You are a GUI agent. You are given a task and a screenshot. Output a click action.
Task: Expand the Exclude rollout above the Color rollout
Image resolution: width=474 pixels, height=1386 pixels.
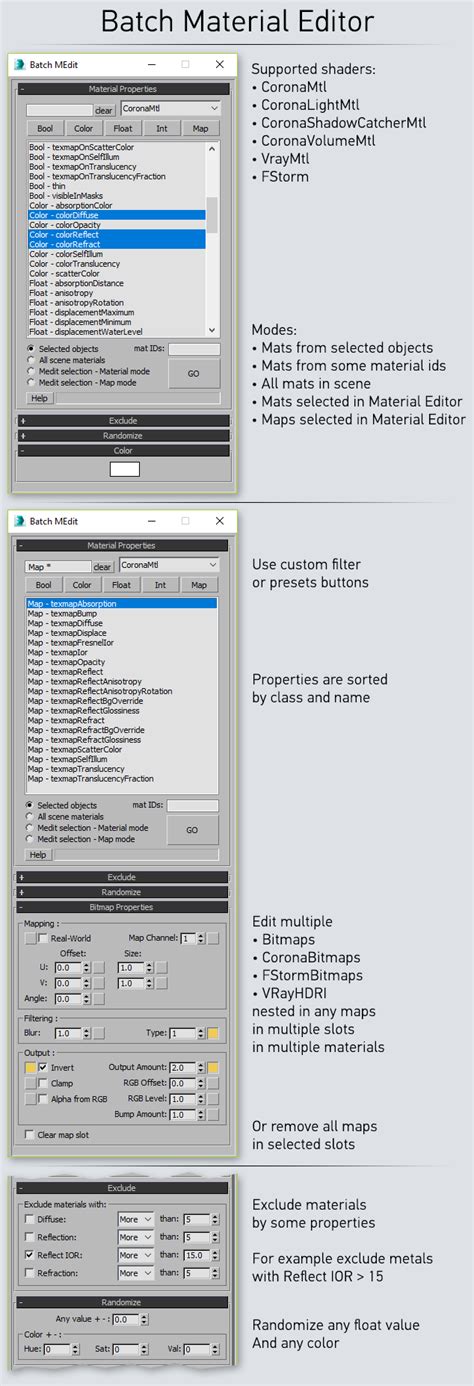[x=123, y=420]
